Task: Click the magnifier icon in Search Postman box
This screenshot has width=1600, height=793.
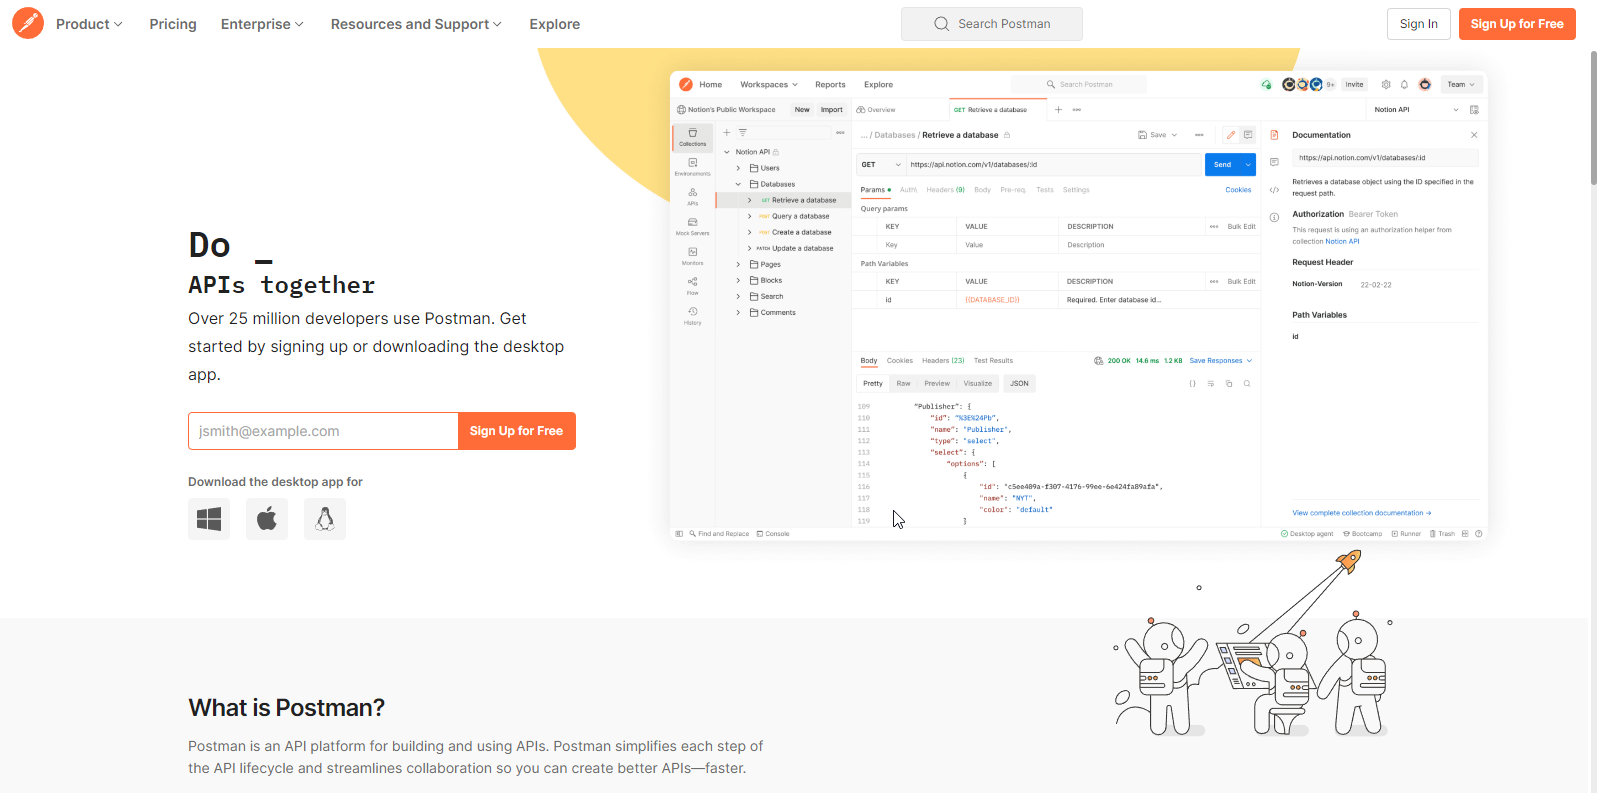Action: (941, 24)
